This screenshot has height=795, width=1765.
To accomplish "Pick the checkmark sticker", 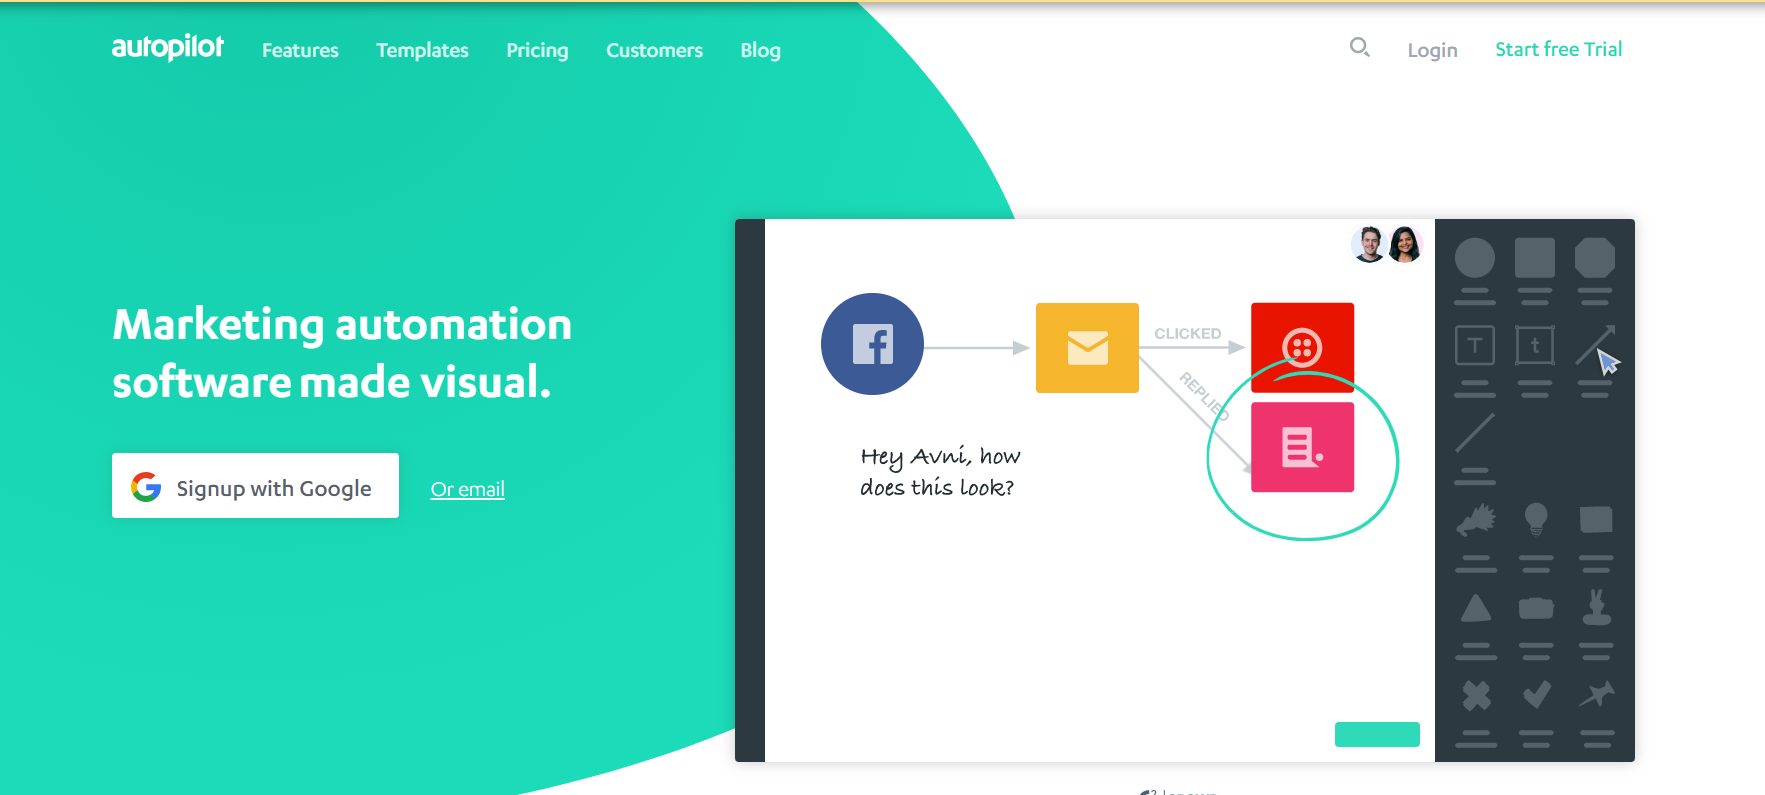I will [x=1537, y=694].
